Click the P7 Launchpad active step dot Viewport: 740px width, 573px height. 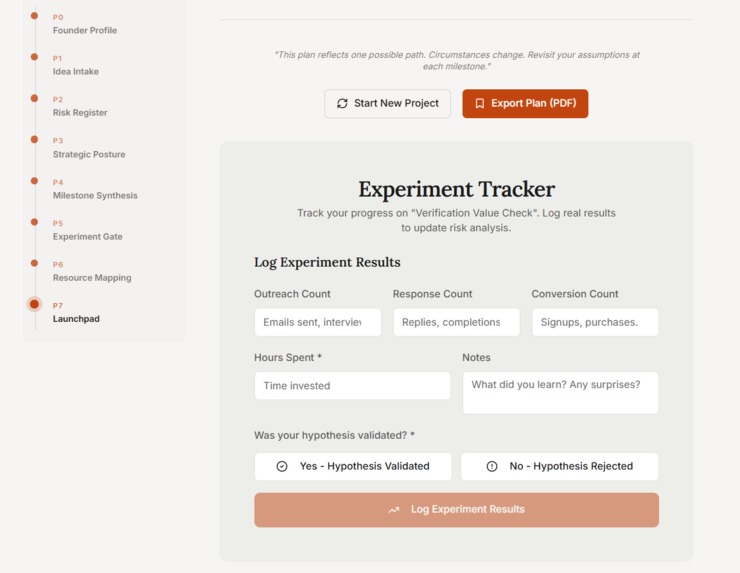tap(34, 304)
